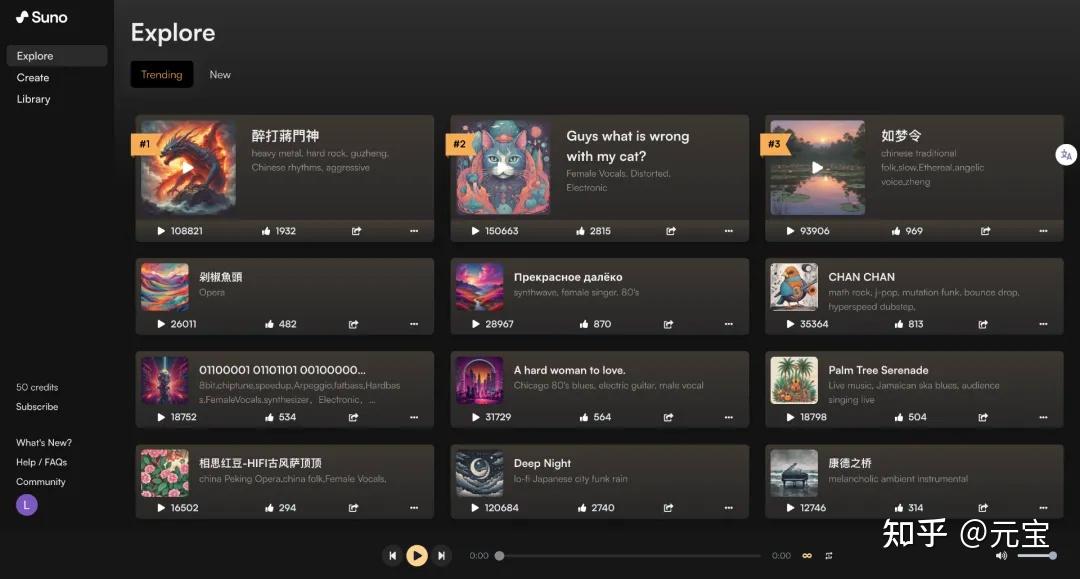Click the share icon on 醉打蔣門神 card
The height and width of the screenshot is (579, 1080).
click(x=356, y=231)
